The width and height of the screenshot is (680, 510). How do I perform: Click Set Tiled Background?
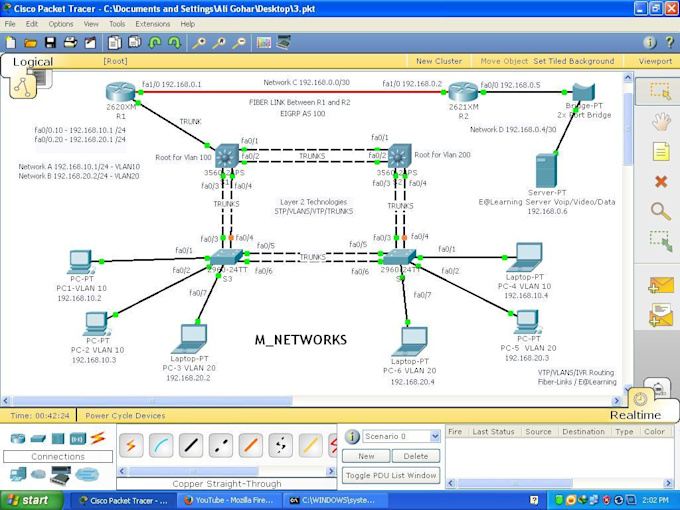(x=574, y=61)
